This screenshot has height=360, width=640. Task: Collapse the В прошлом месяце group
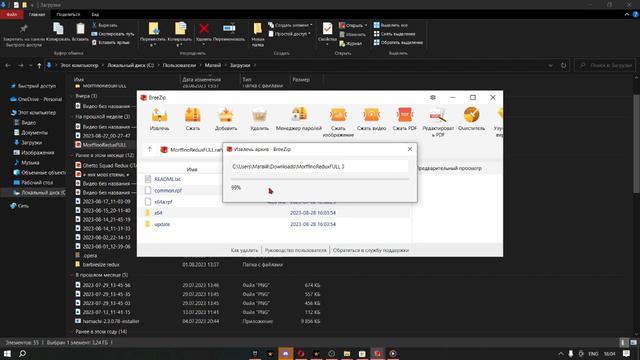point(72,275)
